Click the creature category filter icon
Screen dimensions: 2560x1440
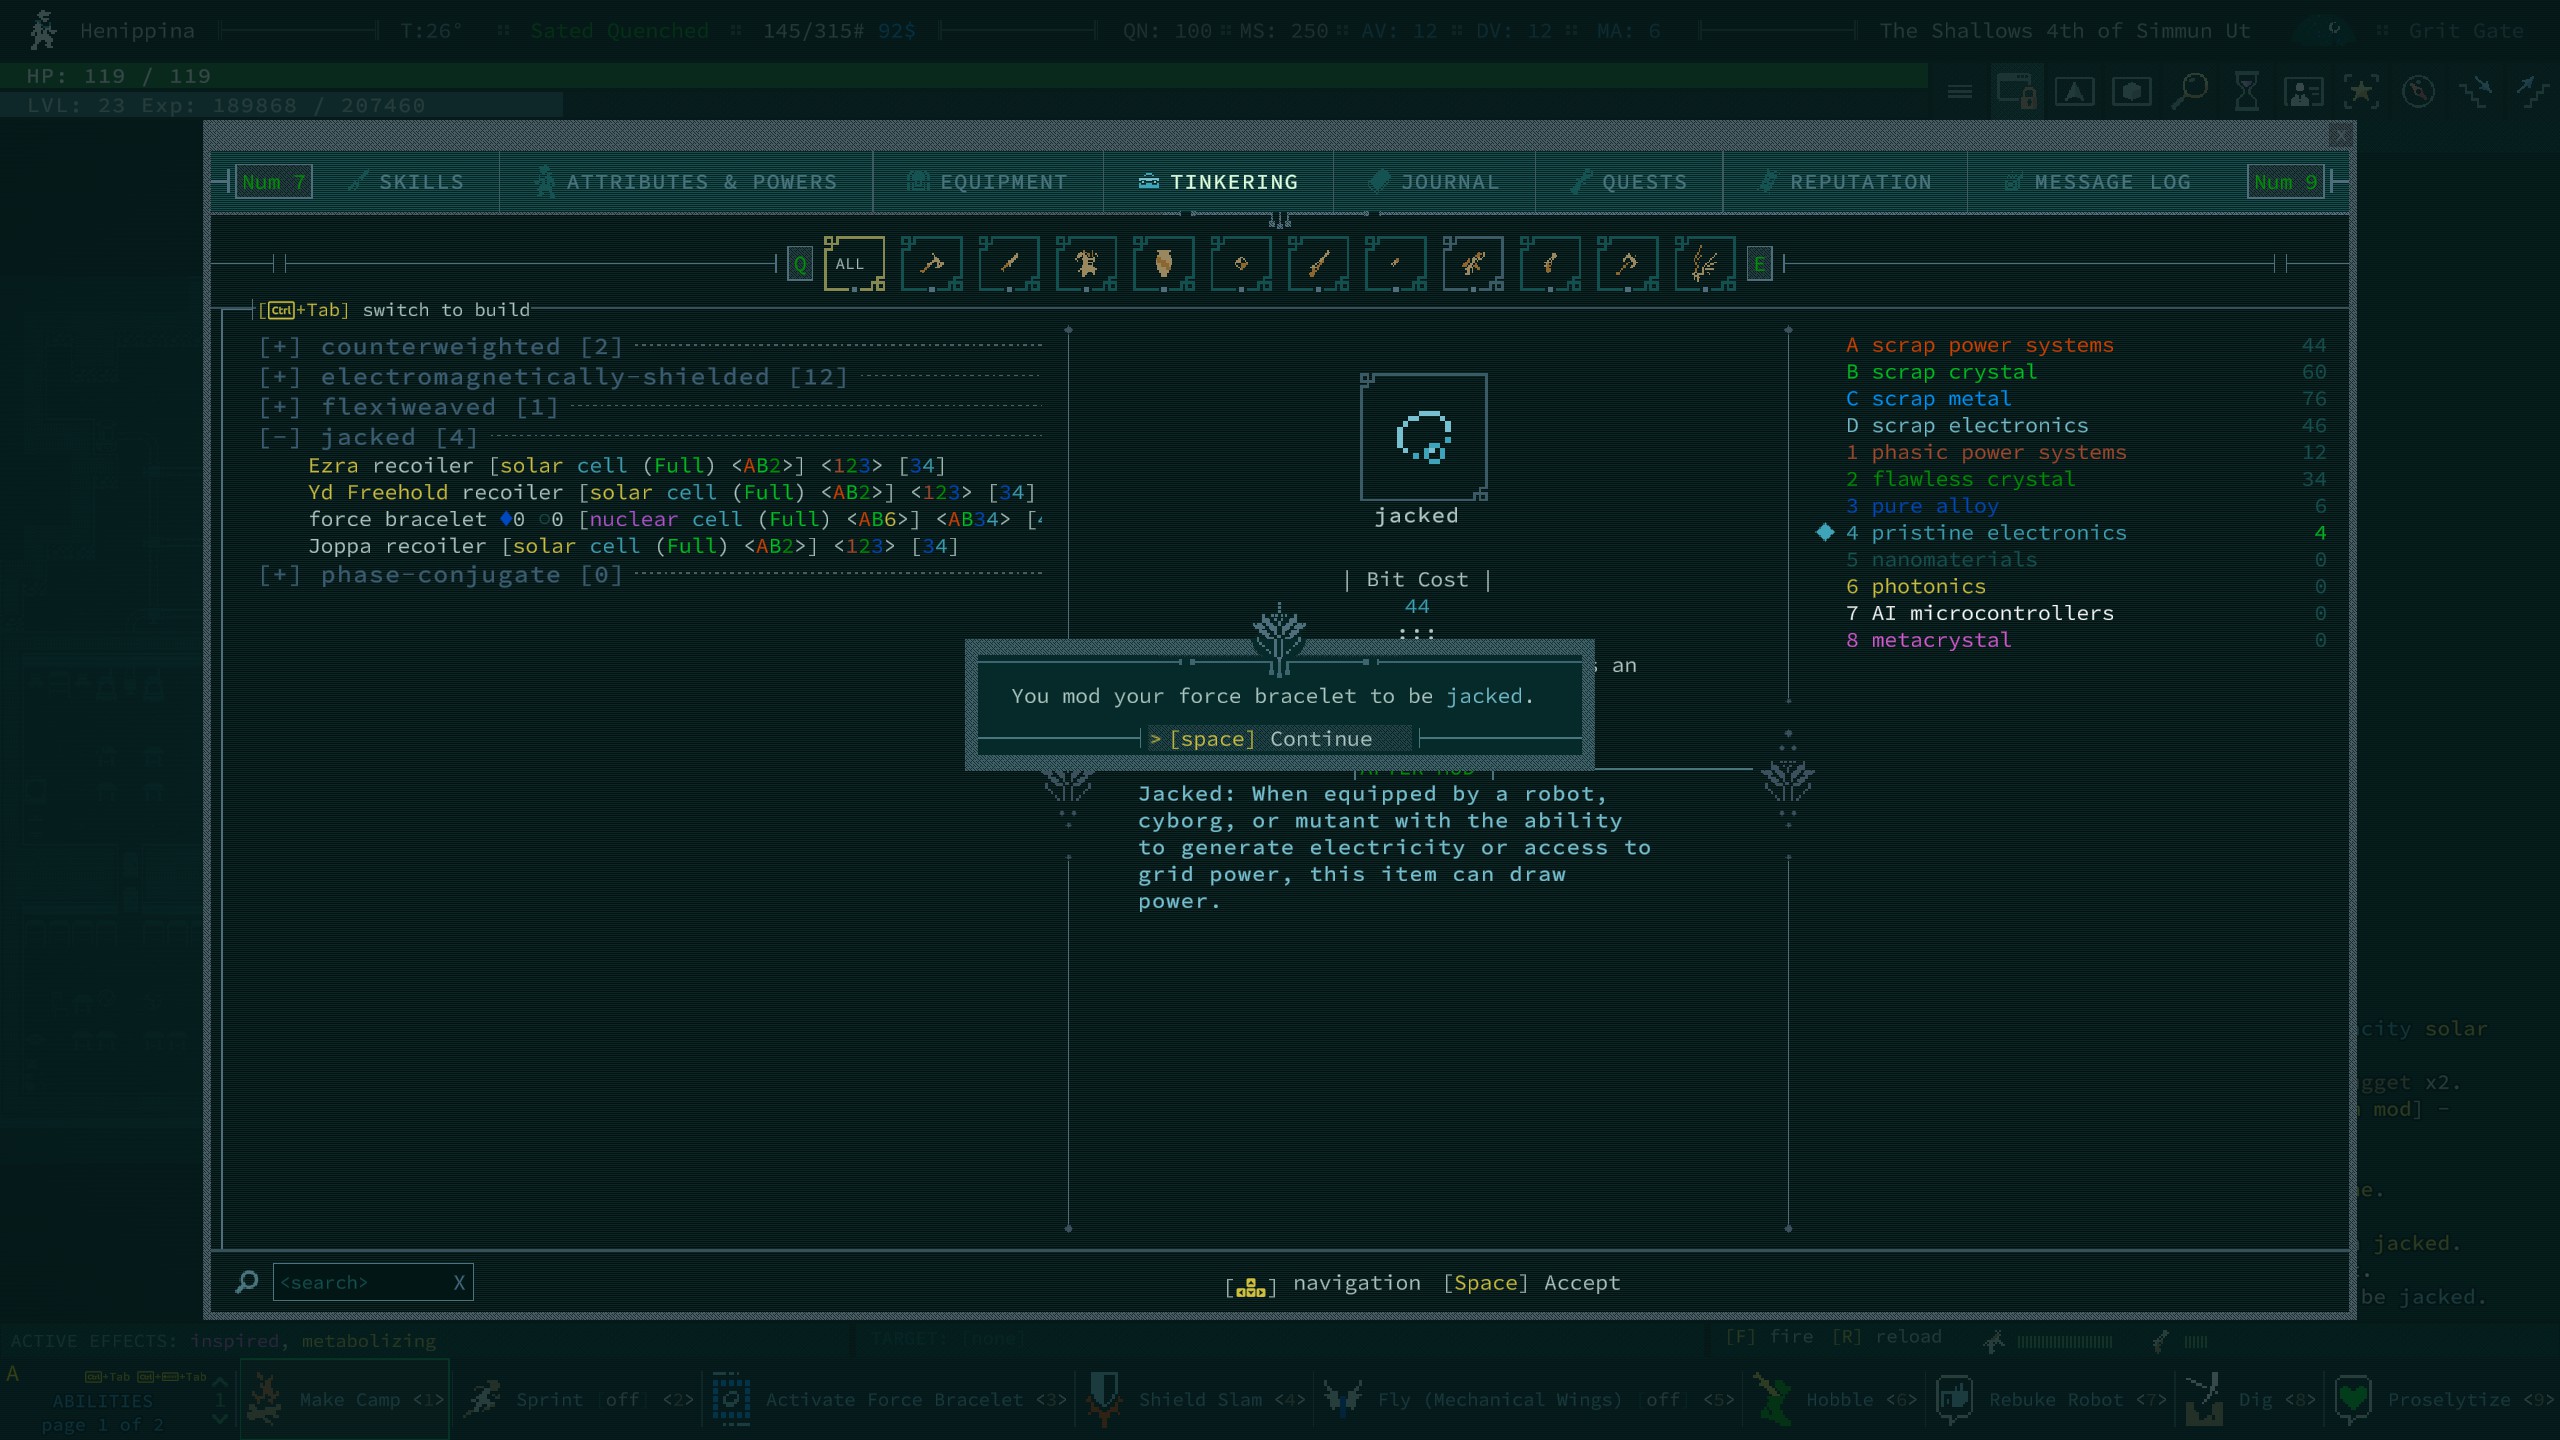click(1086, 264)
